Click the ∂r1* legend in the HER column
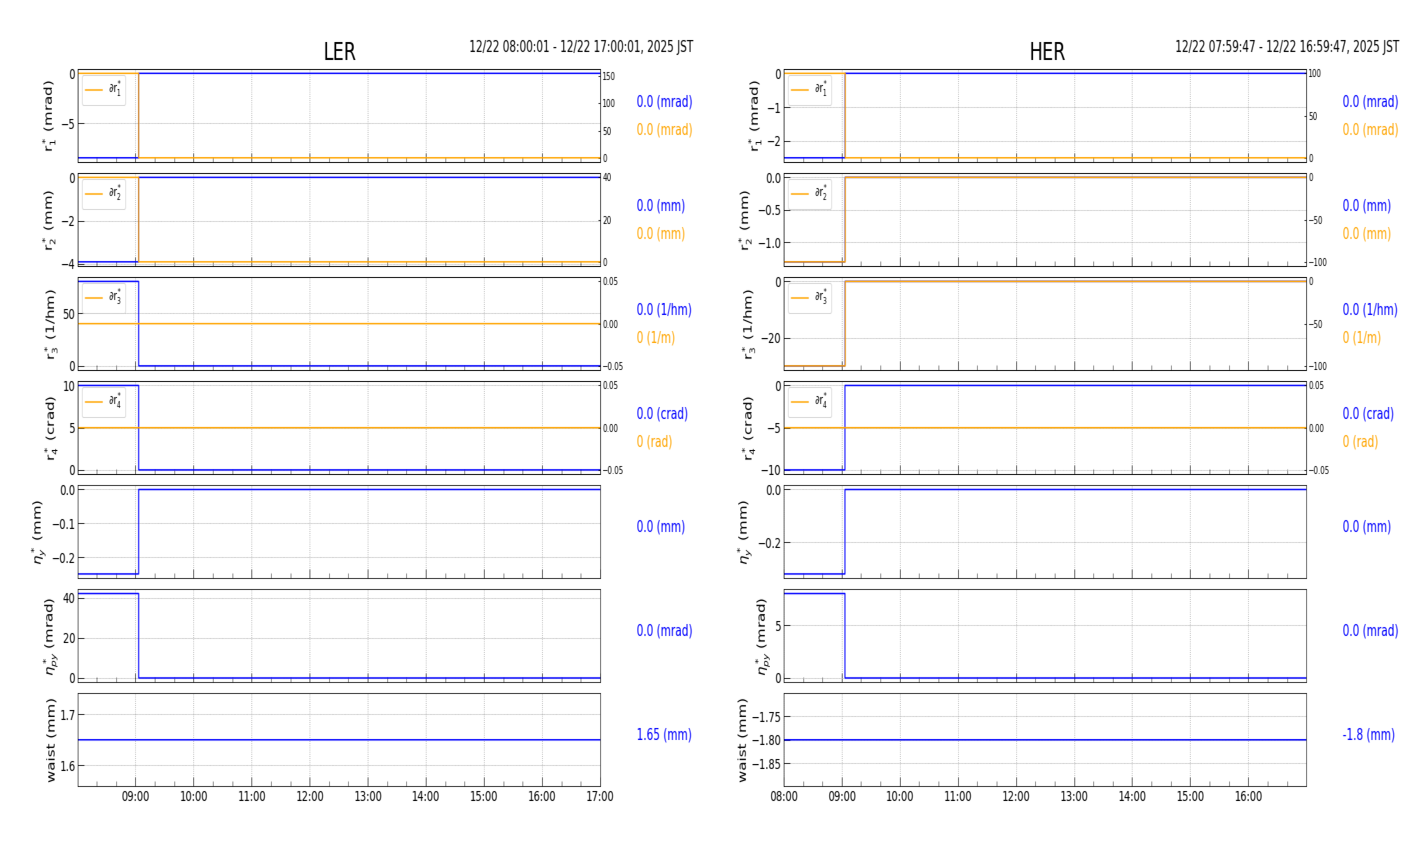This screenshot has height=864, width=1412. click(809, 90)
